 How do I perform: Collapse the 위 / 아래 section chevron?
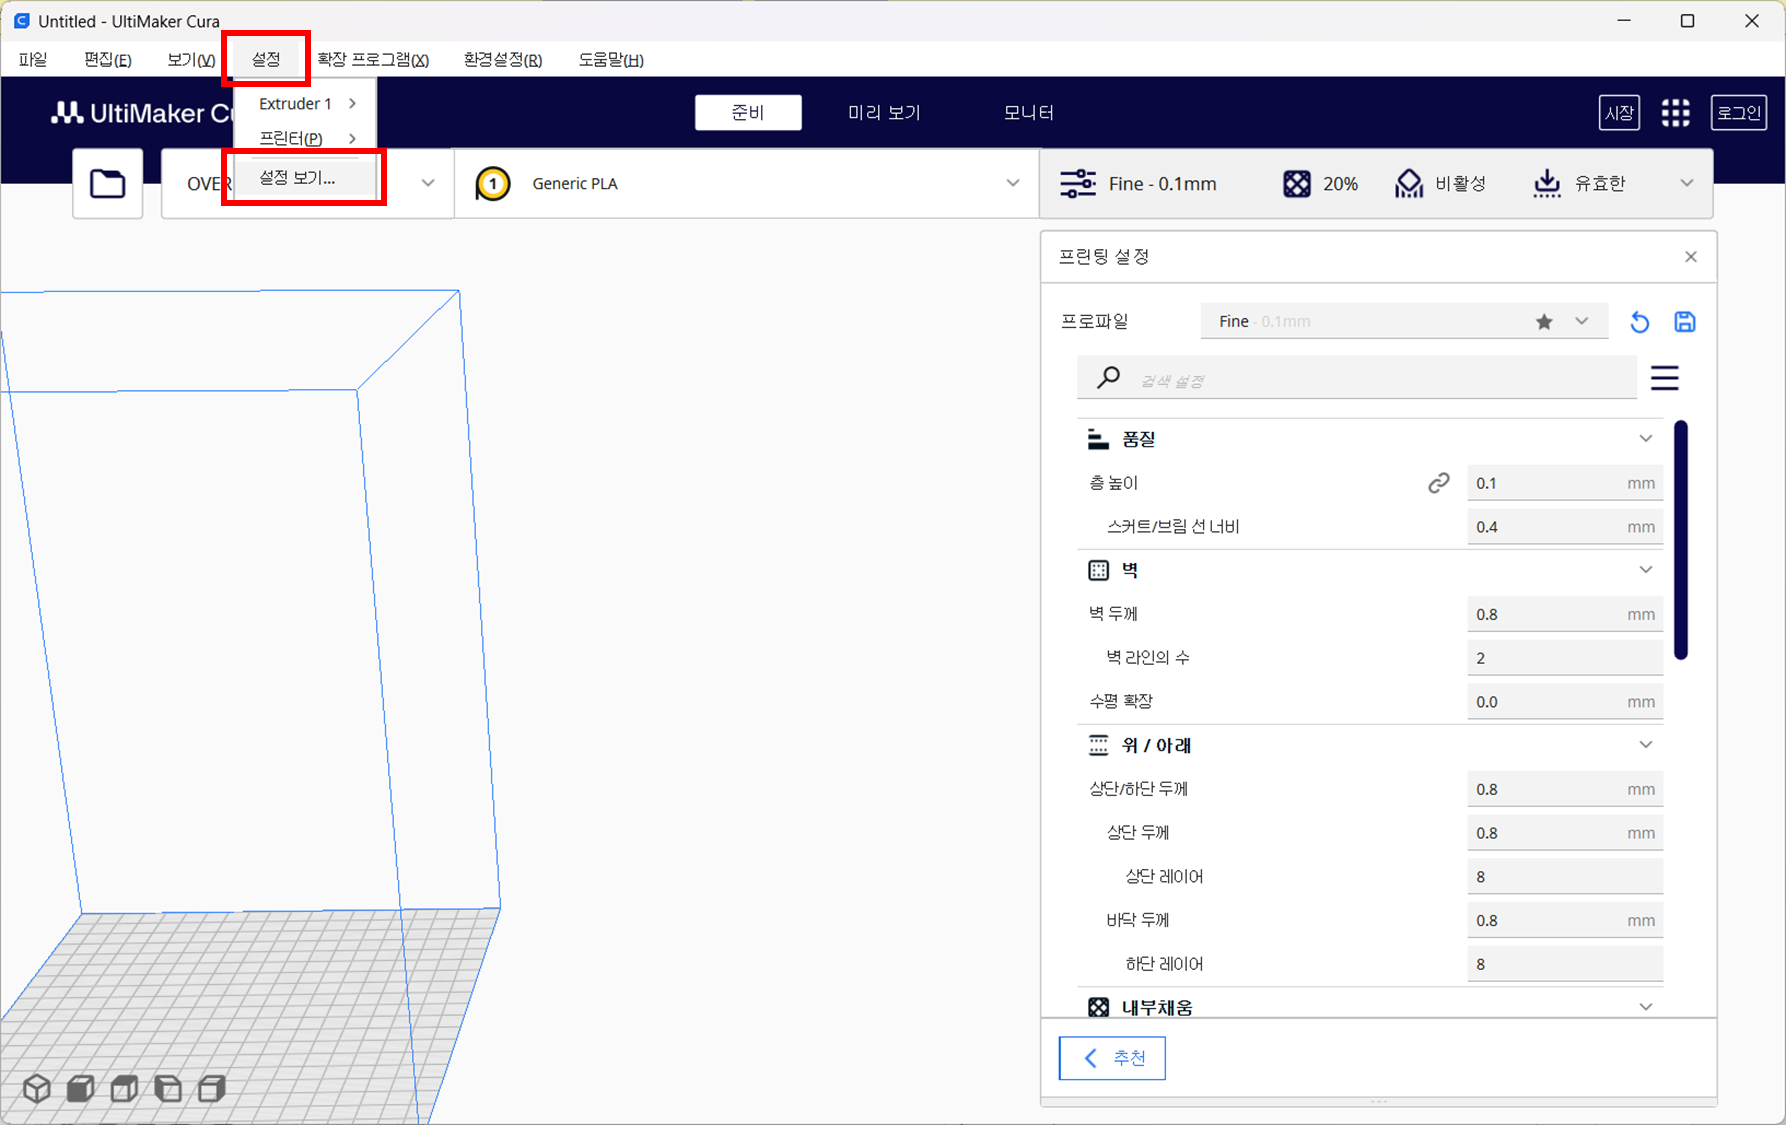(1646, 745)
